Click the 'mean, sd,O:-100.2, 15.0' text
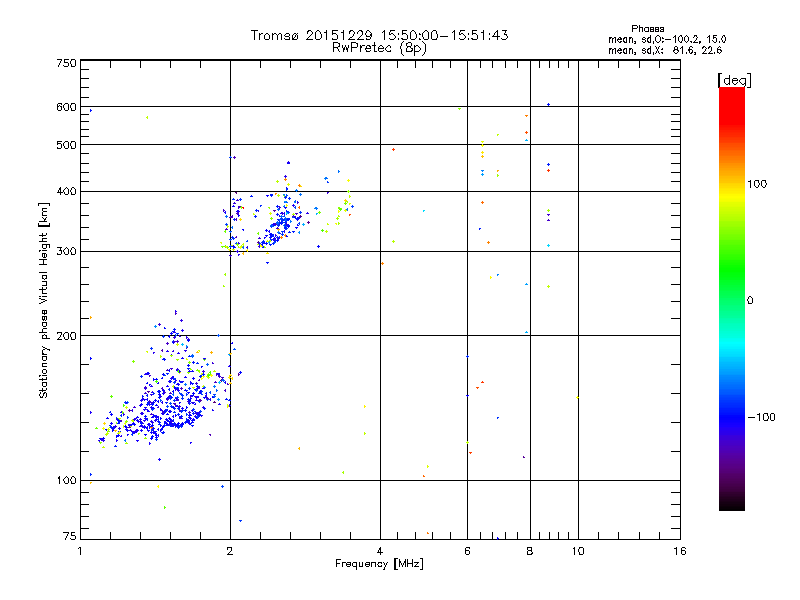 667,39
